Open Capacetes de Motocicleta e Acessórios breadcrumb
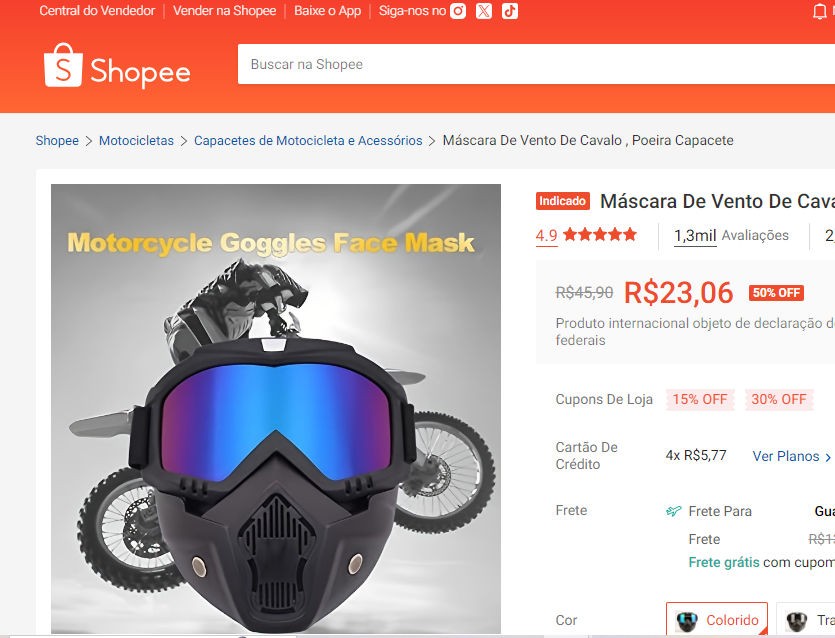 coord(308,141)
